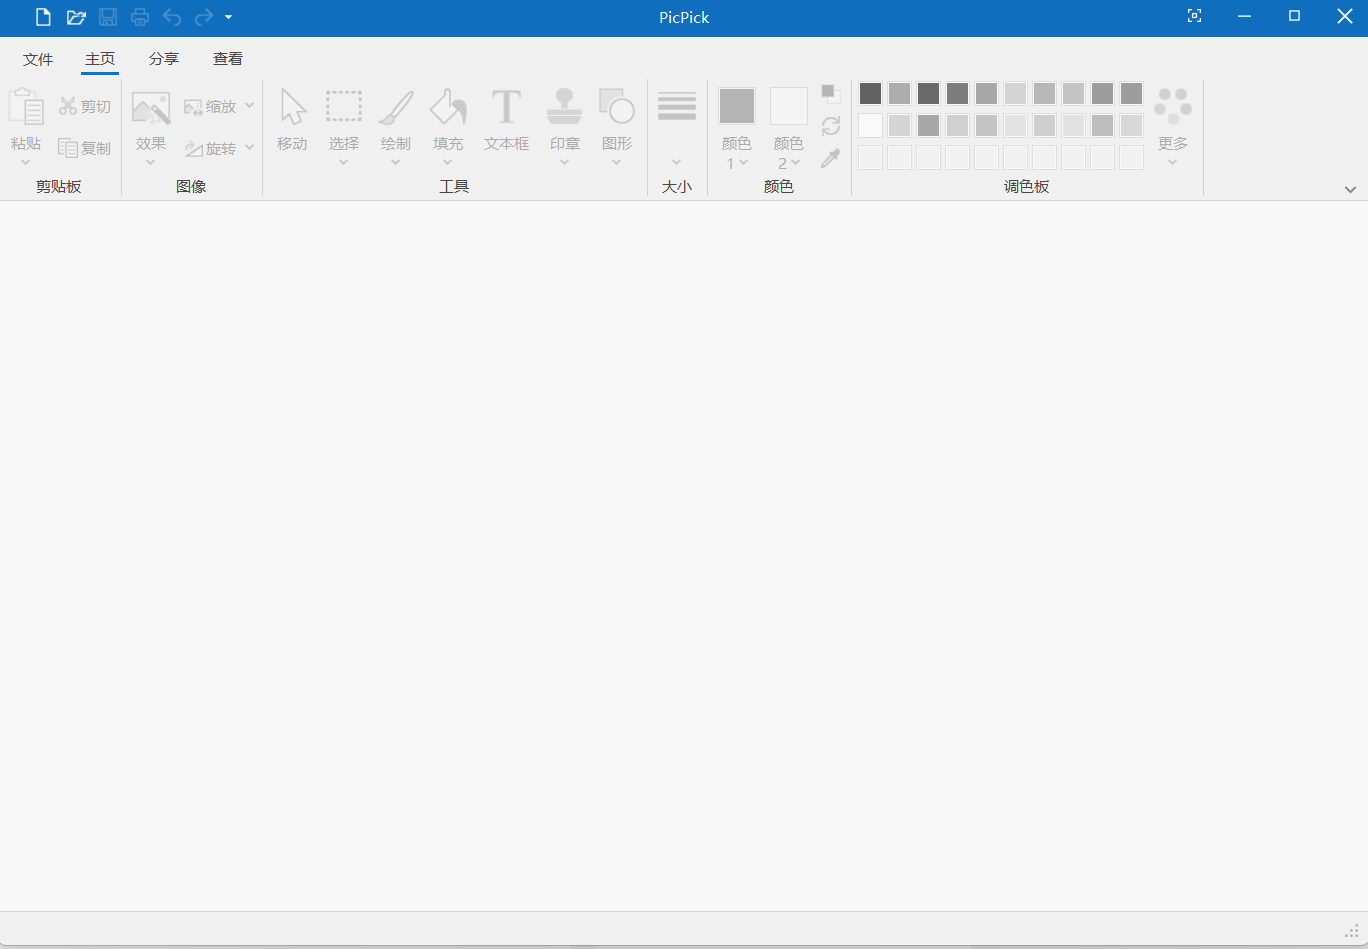Select the eyedropper color picker icon
This screenshot has height=949, width=1368.
[830, 158]
